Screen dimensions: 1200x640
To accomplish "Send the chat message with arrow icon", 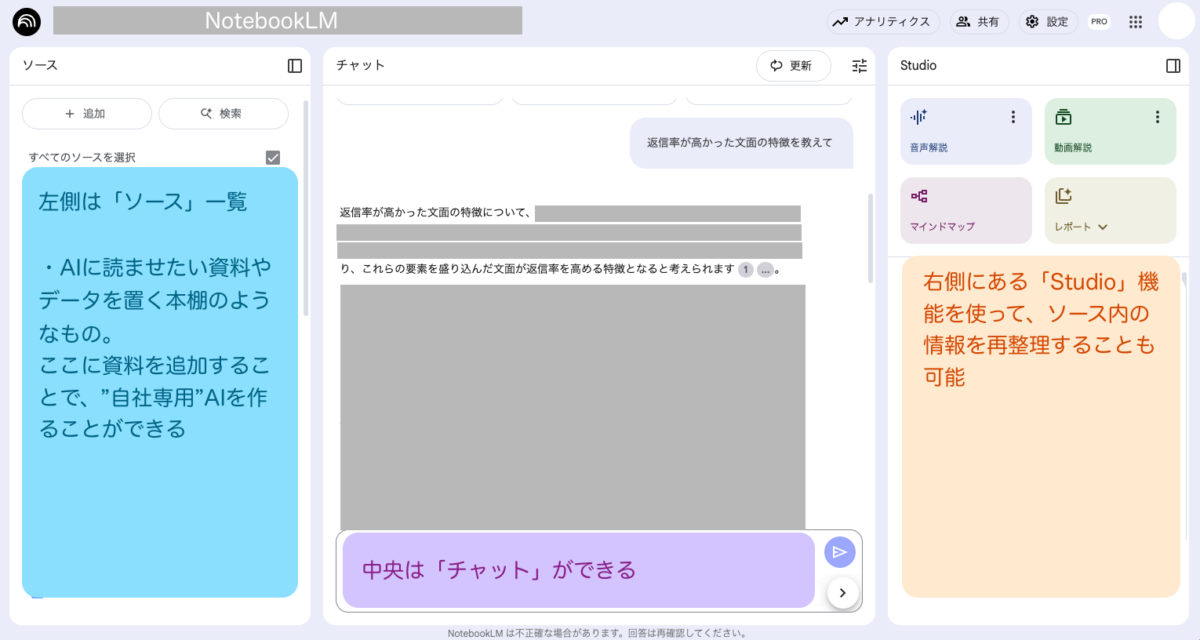I will coord(839,552).
